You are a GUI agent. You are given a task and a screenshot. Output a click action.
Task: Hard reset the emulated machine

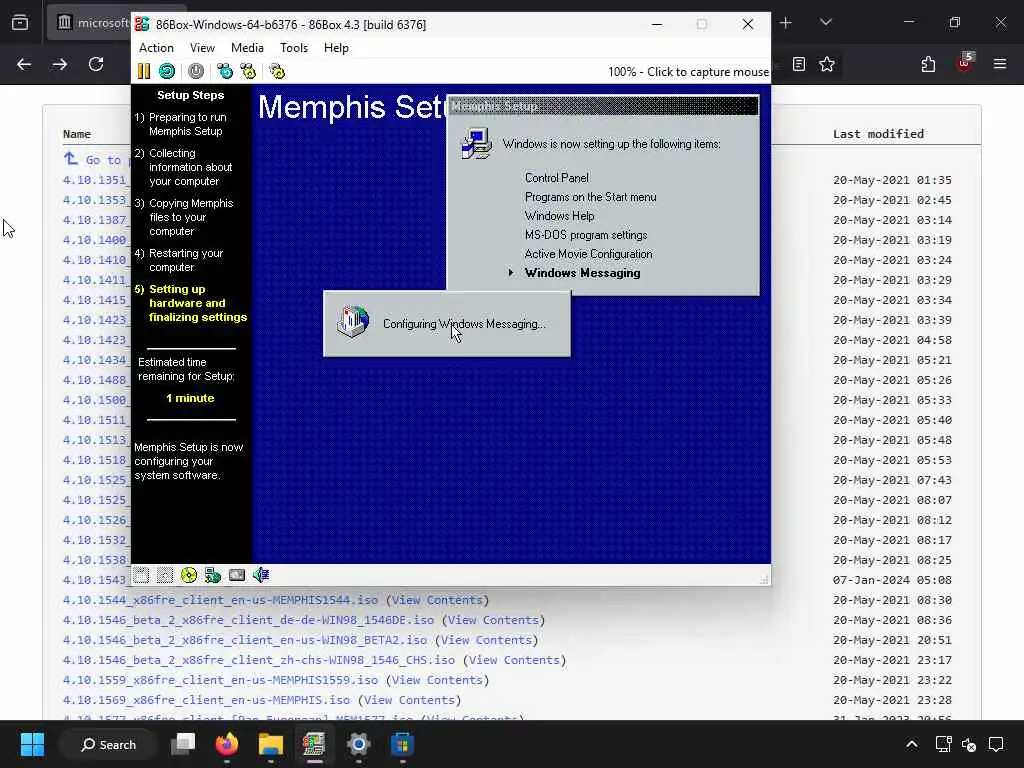tap(167, 71)
